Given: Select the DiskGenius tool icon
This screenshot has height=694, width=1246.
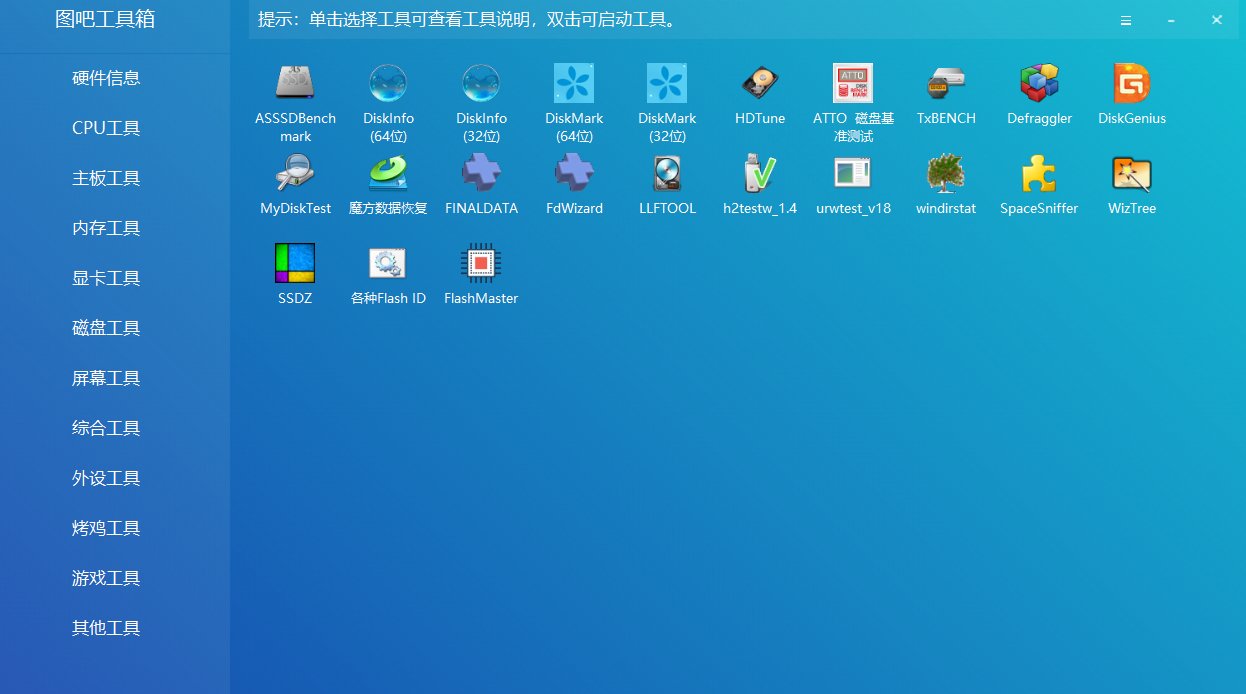Looking at the screenshot, I should [x=1132, y=83].
